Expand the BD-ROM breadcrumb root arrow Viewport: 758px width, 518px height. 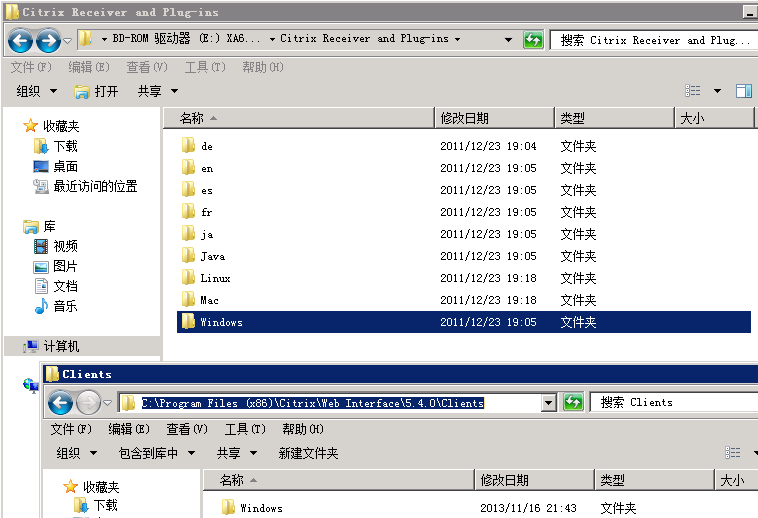[x=104, y=39]
